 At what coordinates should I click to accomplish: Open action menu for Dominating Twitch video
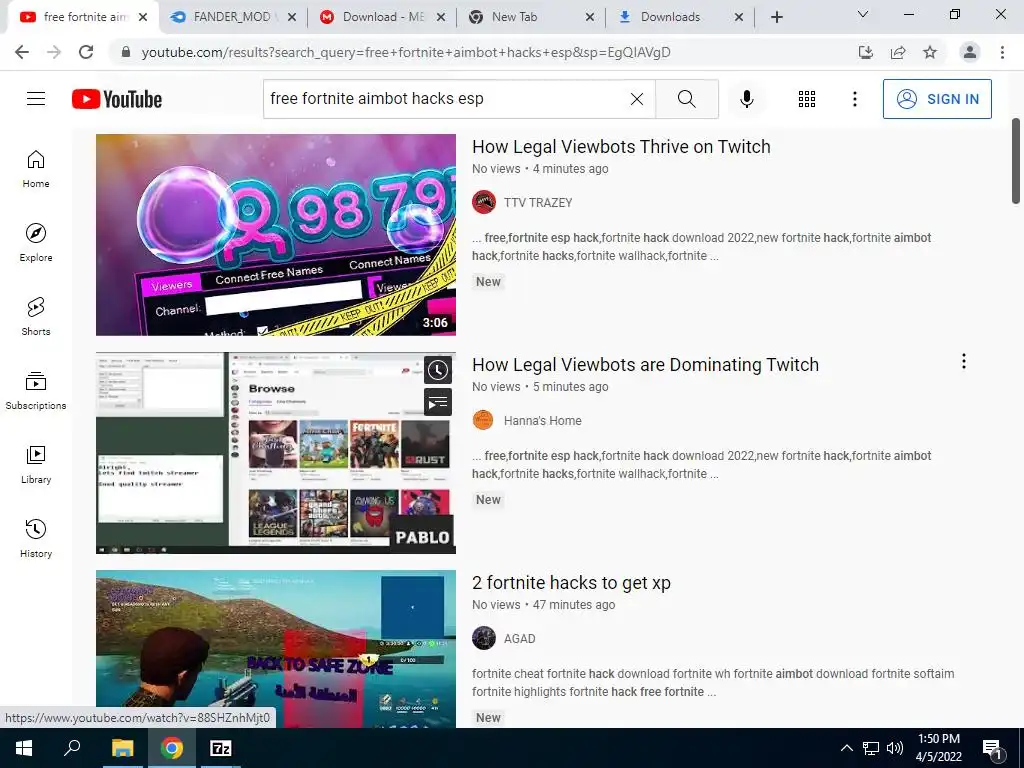(963, 361)
